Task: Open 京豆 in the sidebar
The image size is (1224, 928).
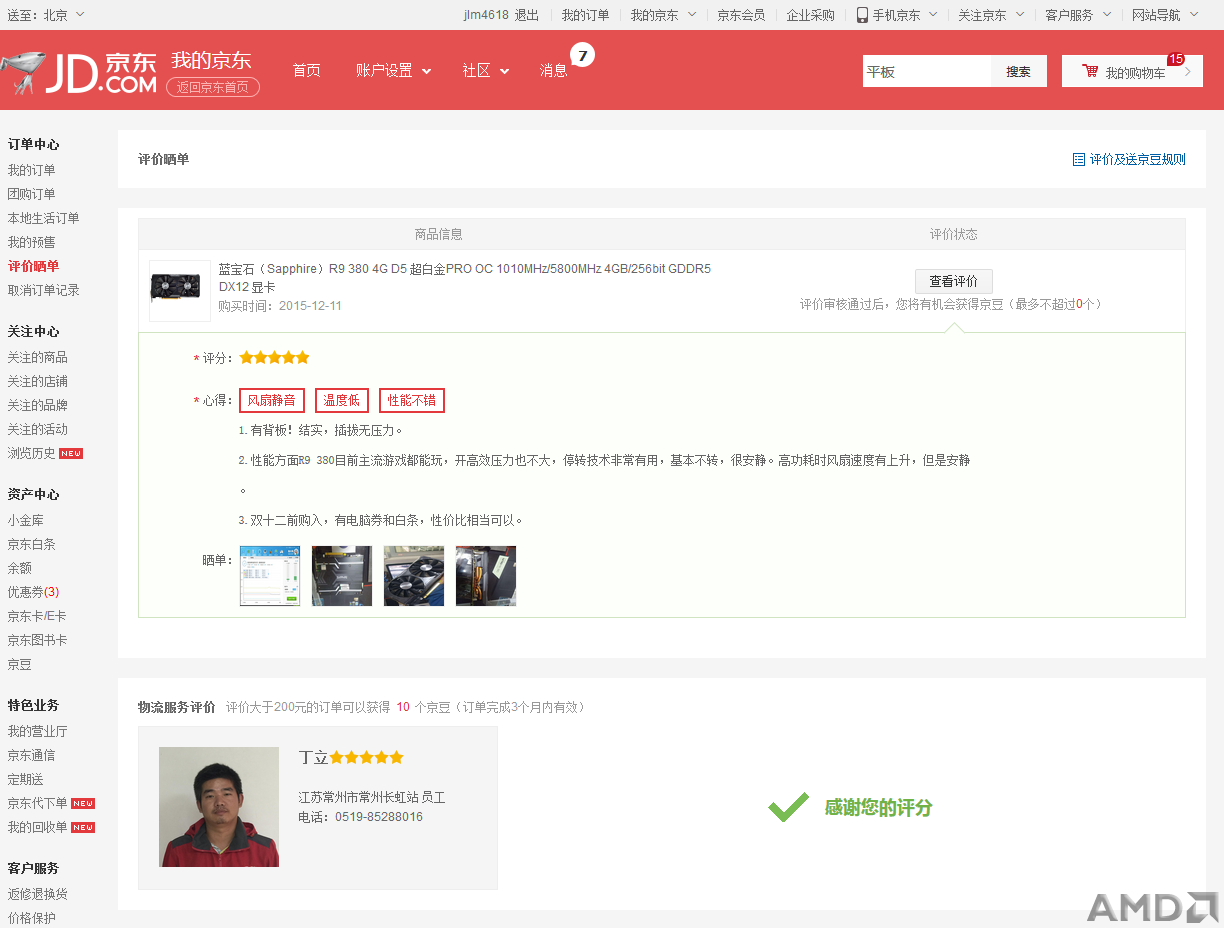Action: 20,664
